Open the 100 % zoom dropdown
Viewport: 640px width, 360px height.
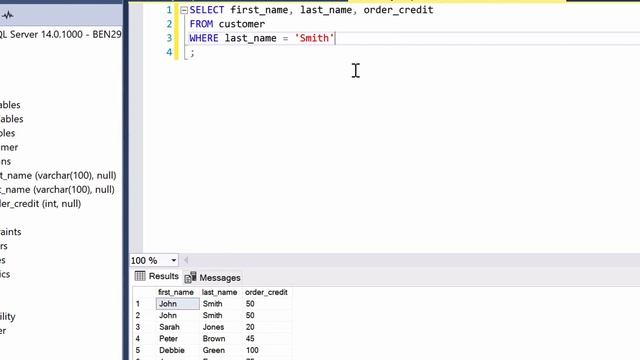173,260
